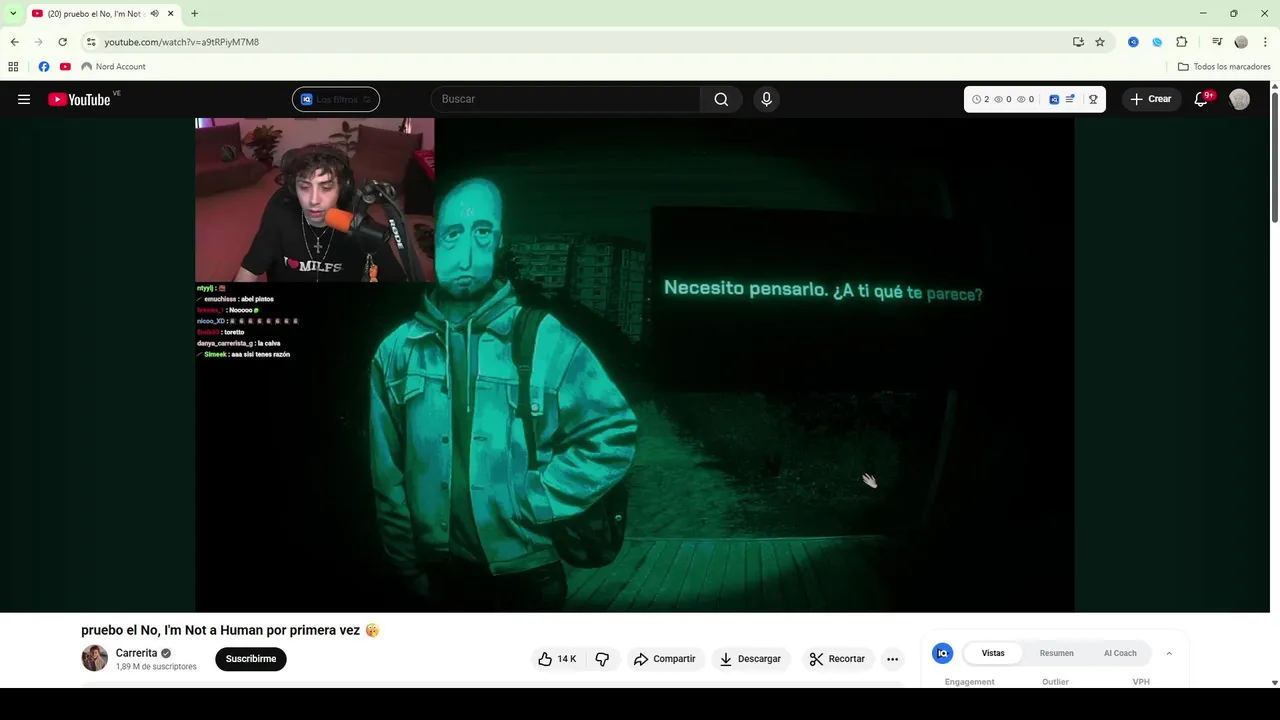Viewport: 1280px width, 720px height.
Task: Open Facebook bookmark icon
Action: point(44,67)
